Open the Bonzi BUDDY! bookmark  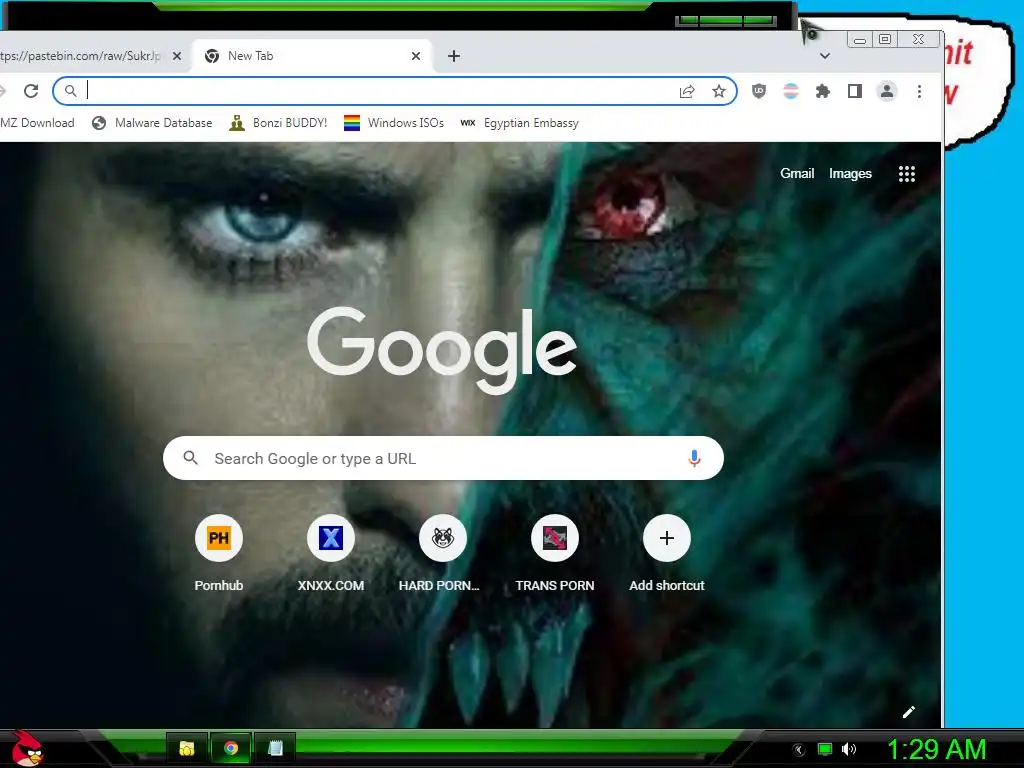coord(279,123)
